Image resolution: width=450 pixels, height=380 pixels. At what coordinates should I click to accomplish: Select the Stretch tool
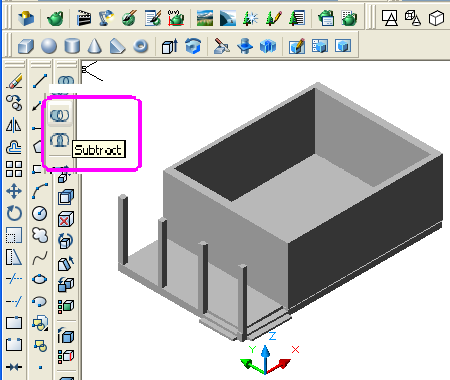(14, 257)
